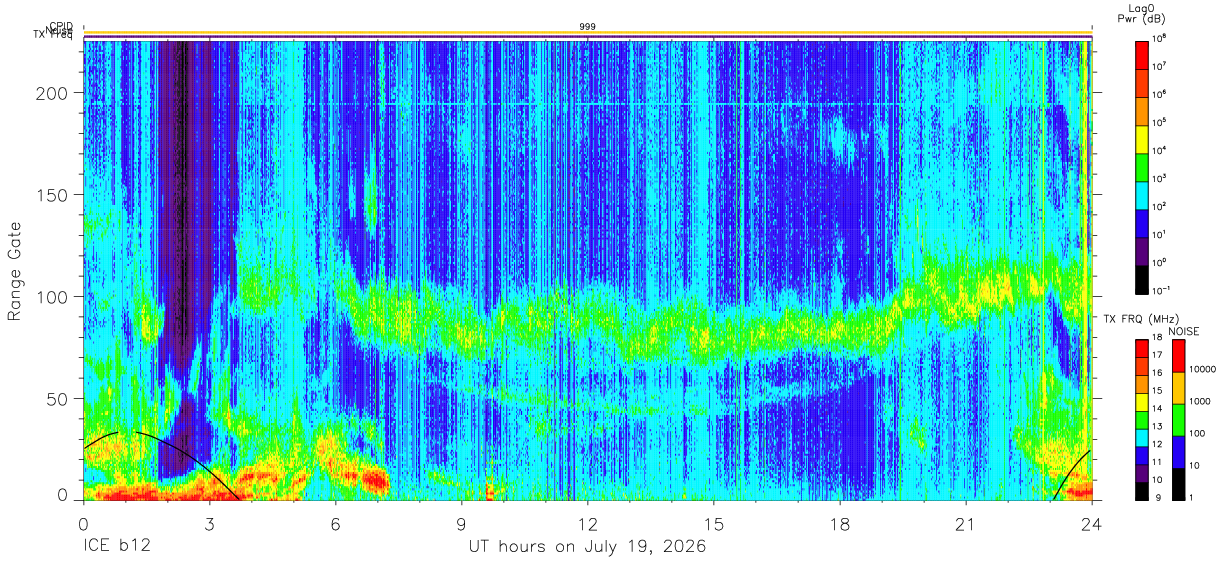Click the red 17–18 MHz TX FRQ segment
The height and width of the screenshot is (567, 1228).
coord(1141,349)
